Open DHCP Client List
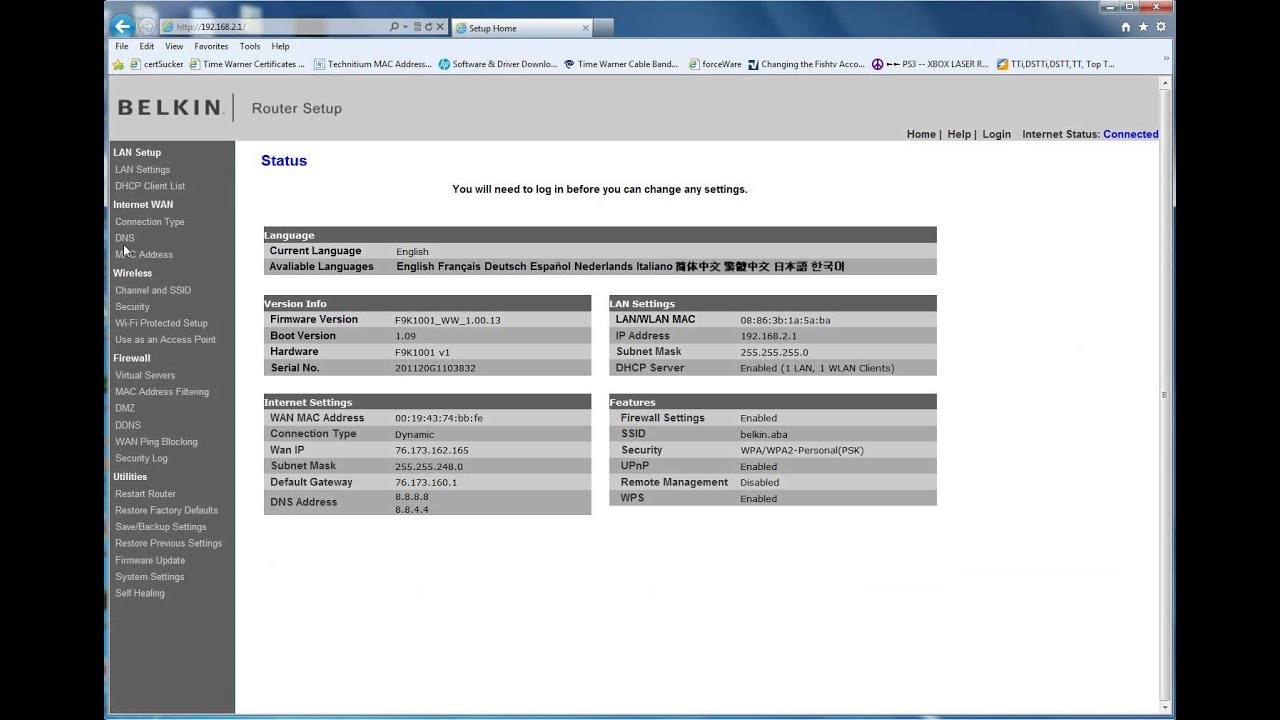 pos(150,186)
